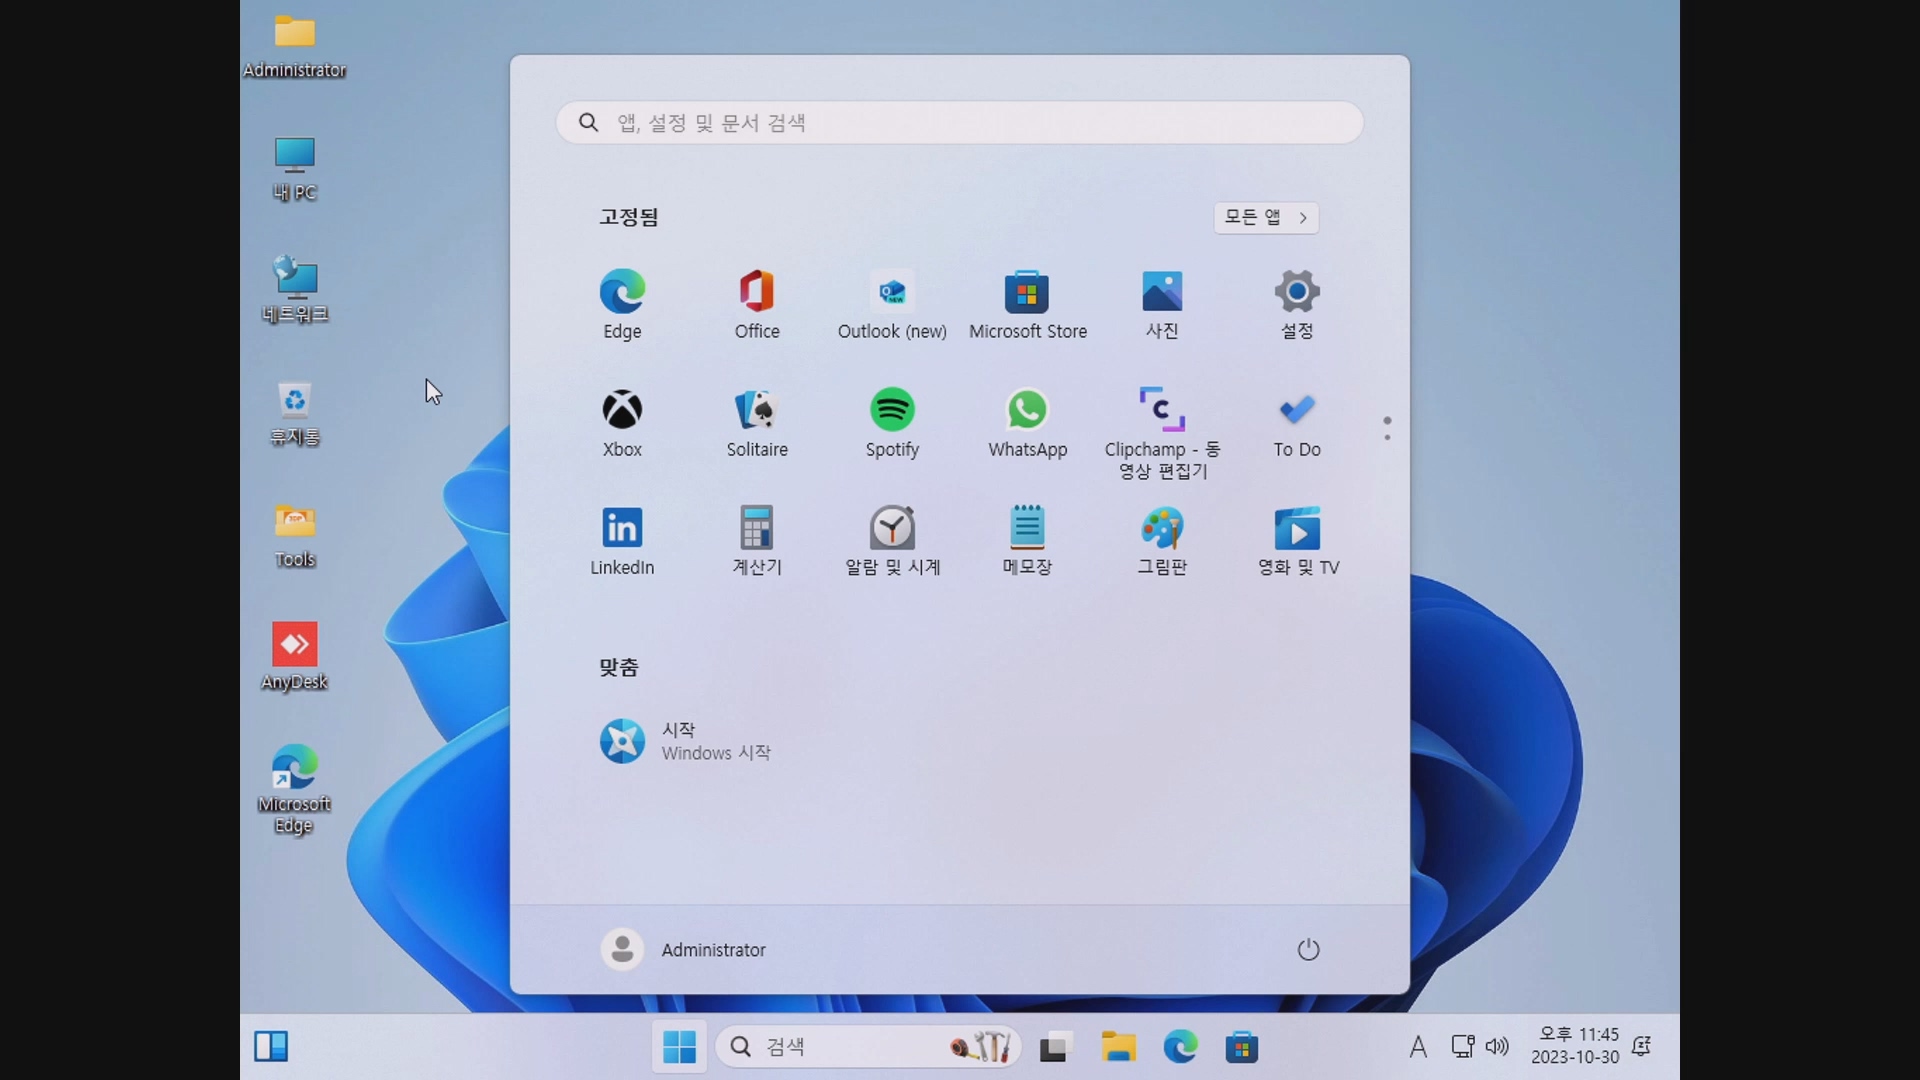
Task: Launch Spotify from pinned apps
Action: [892, 422]
